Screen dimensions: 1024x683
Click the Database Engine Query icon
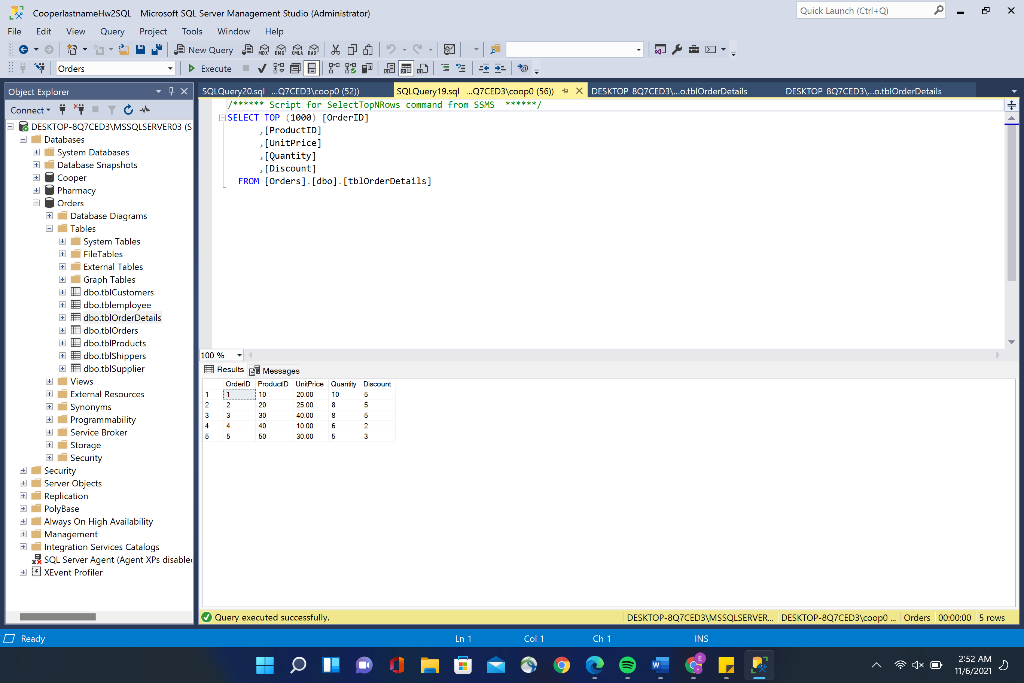point(248,50)
